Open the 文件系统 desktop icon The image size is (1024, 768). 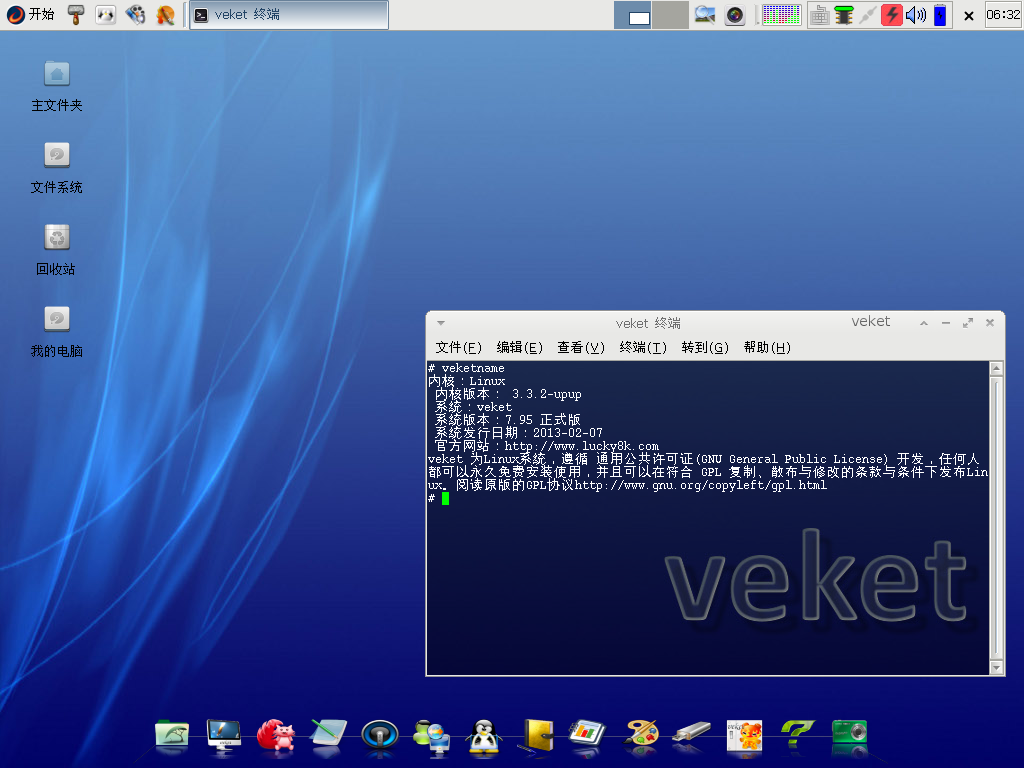(57, 168)
